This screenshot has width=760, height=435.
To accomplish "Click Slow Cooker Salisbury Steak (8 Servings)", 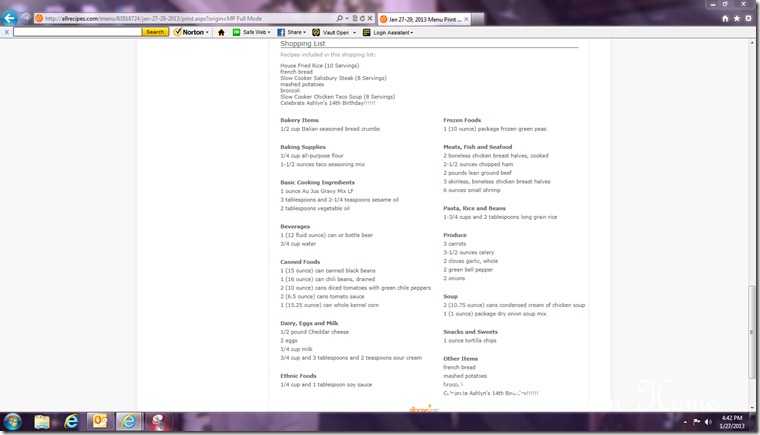I will click(x=333, y=78).
